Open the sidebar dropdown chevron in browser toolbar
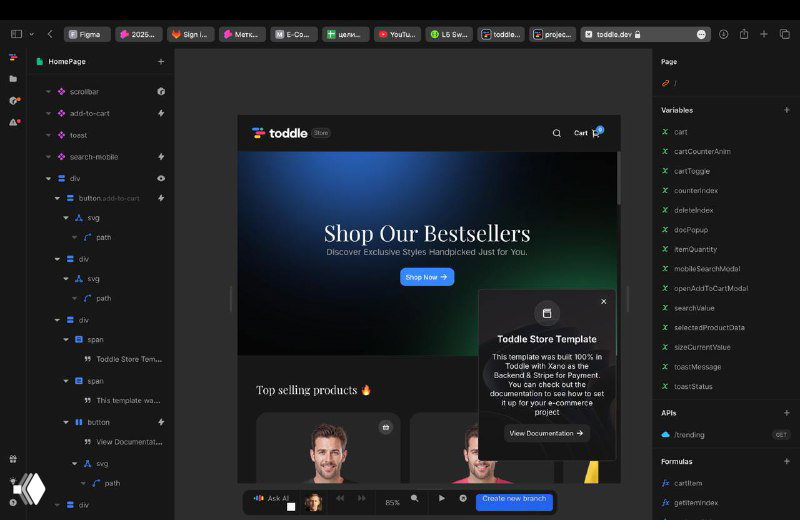Viewport: 800px width, 520px height. tap(32, 34)
